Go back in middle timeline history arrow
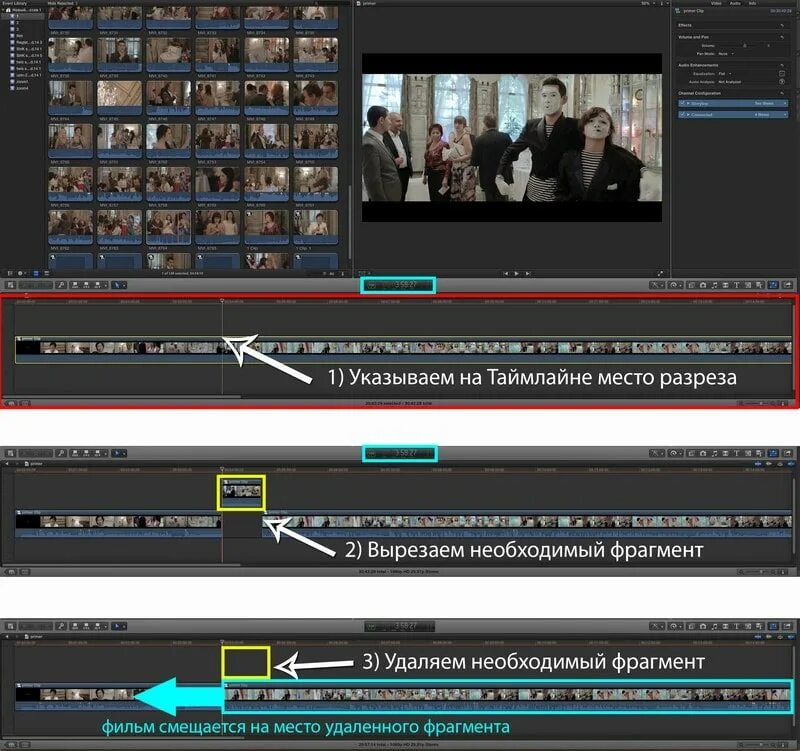The image size is (800, 751). pos(7,464)
